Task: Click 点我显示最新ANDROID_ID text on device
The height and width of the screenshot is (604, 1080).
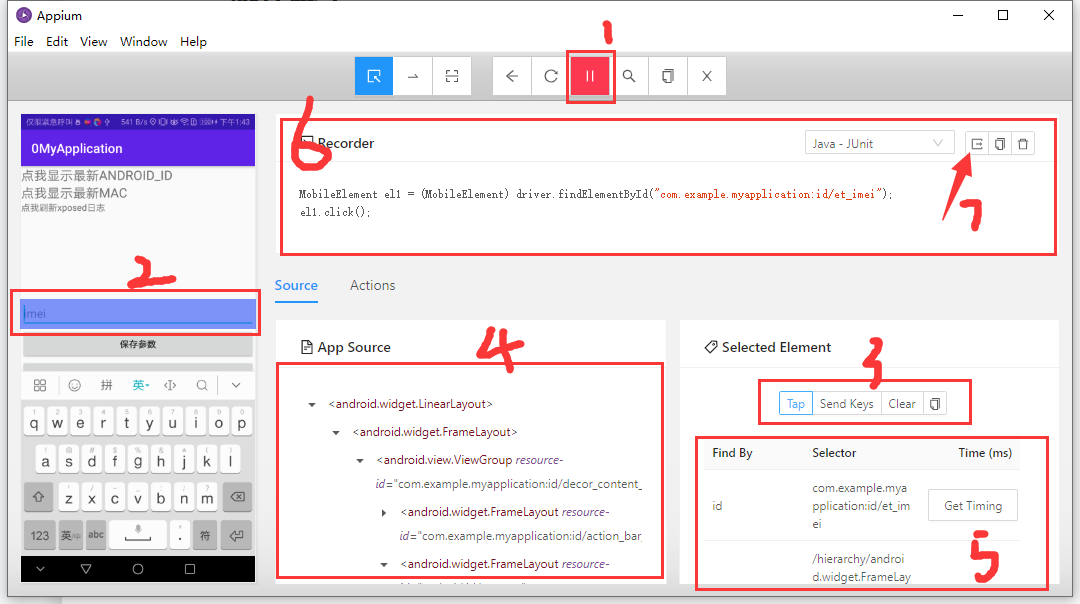Action: [97, 176]
